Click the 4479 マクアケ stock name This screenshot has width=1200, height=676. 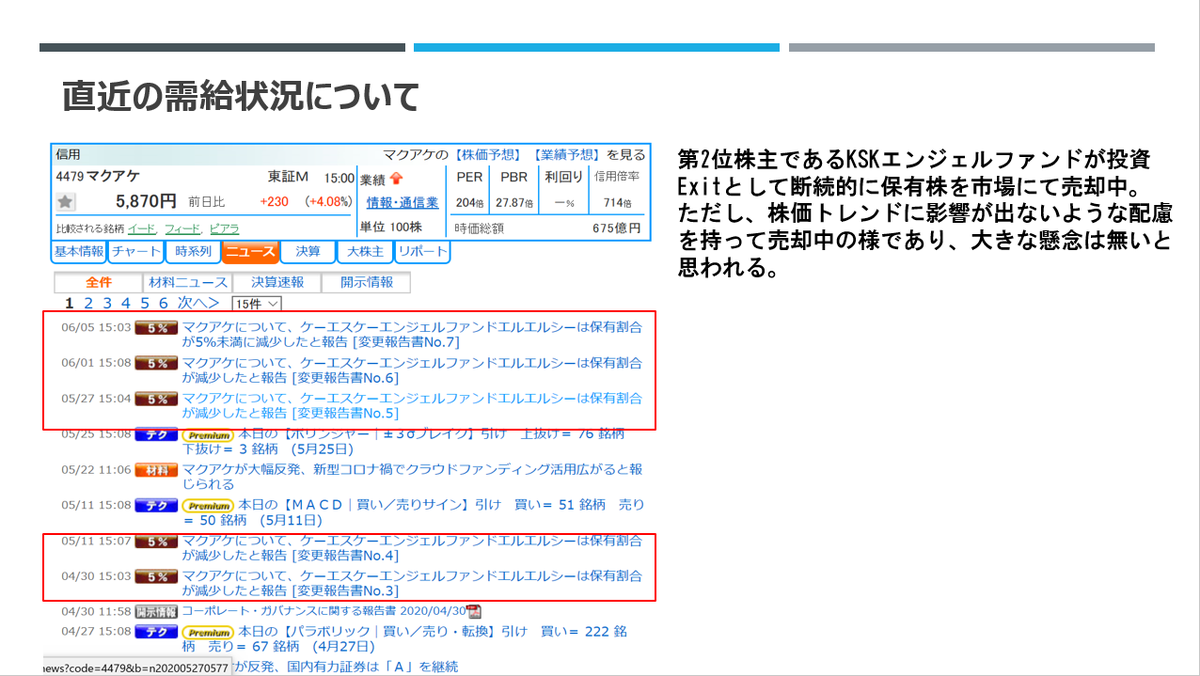pyautogui.click(x=97, y=177)
